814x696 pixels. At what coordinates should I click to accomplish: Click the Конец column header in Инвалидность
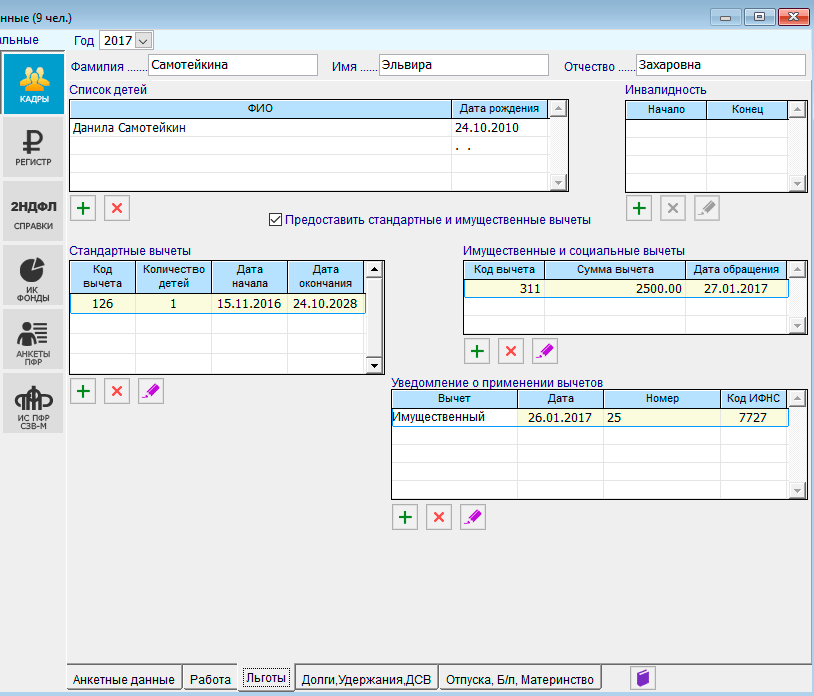pyautogui.click(x=748, y=110)
